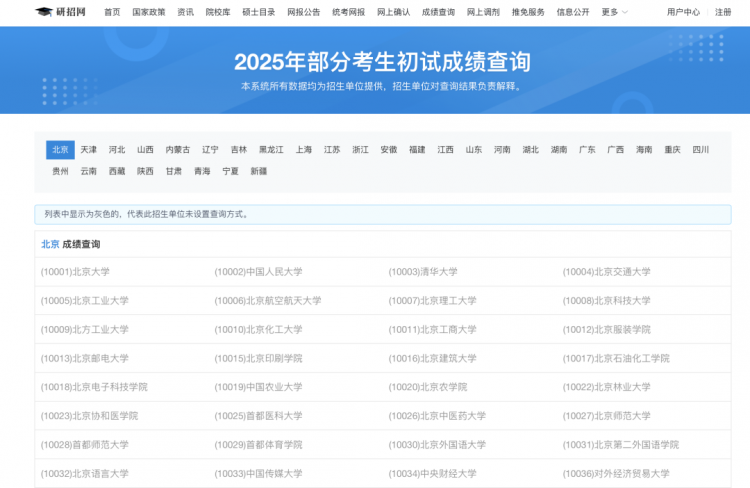
Task: Go to 国家政策 in the top menu
Action: (x=149, y=12)
